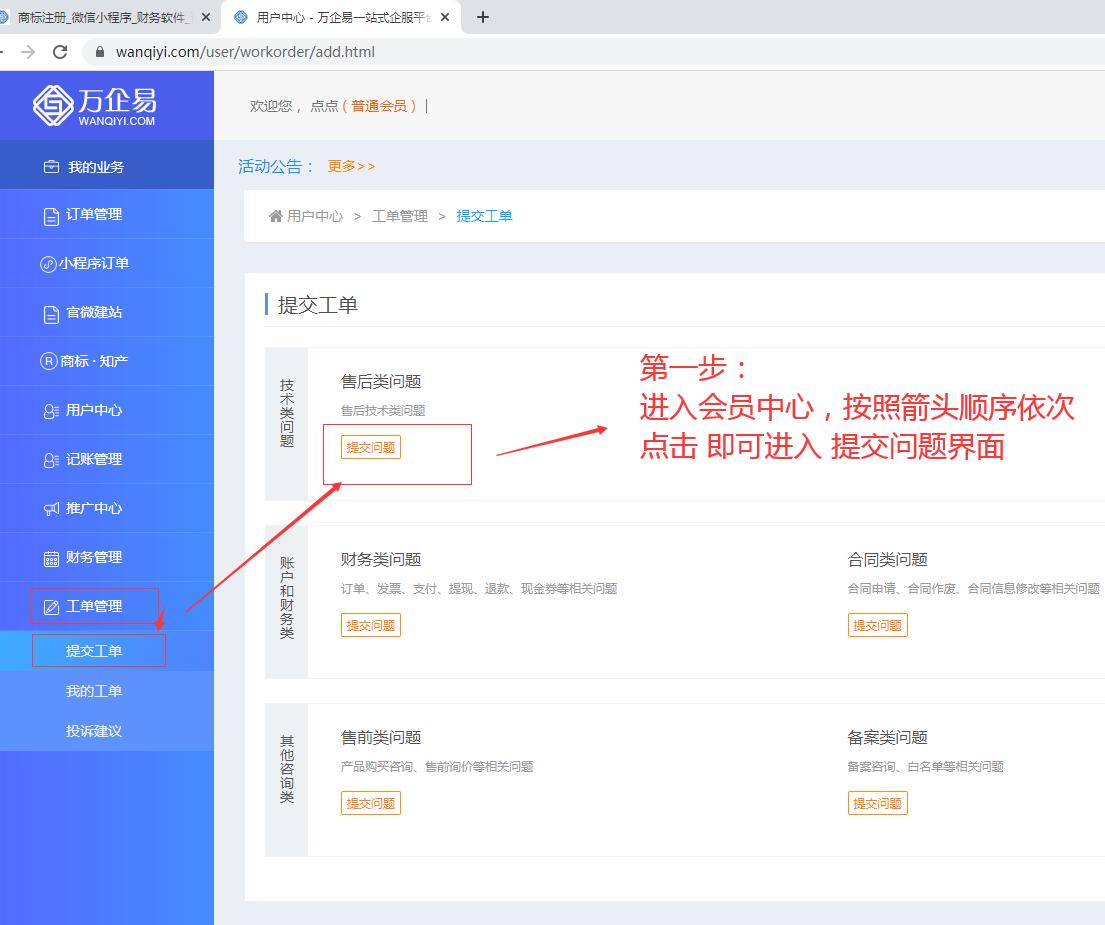Screen dimensions: 1105x925
Task: Click 更多>> announcements link
Action: (351, 166)
